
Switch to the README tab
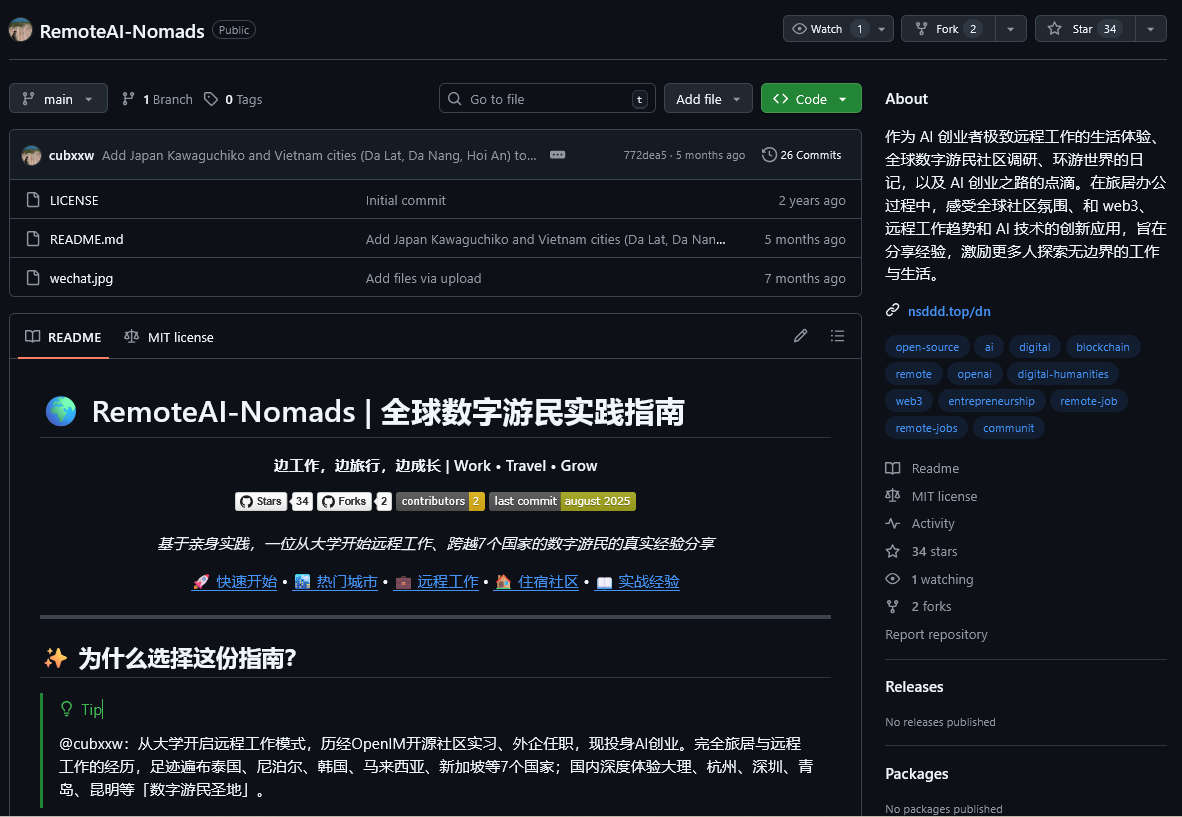point(63,337)
